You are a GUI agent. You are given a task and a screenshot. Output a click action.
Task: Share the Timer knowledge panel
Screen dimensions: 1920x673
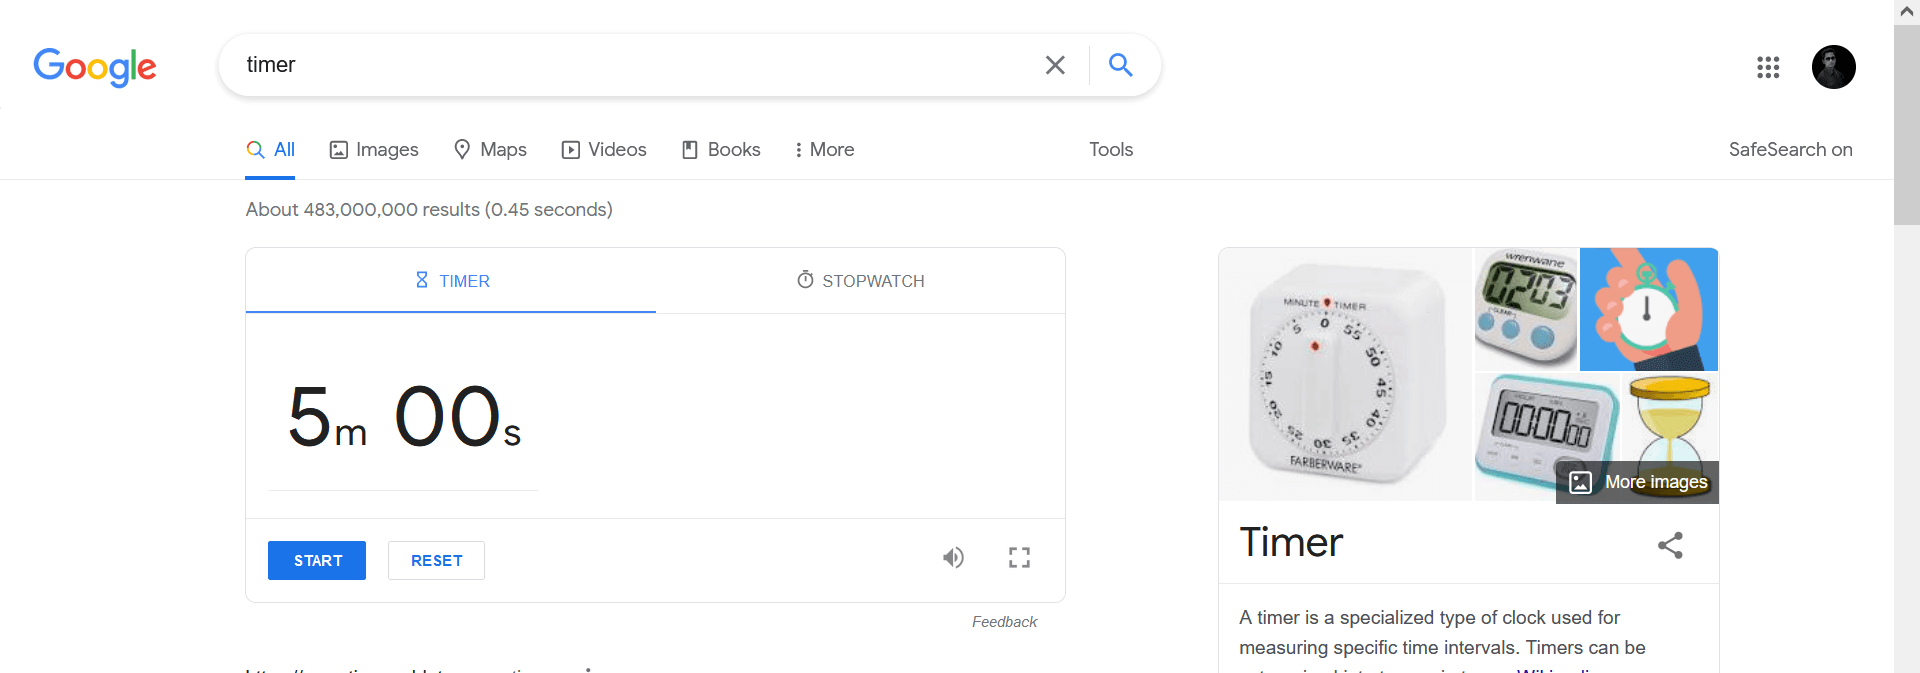(x=1670, y=545)
